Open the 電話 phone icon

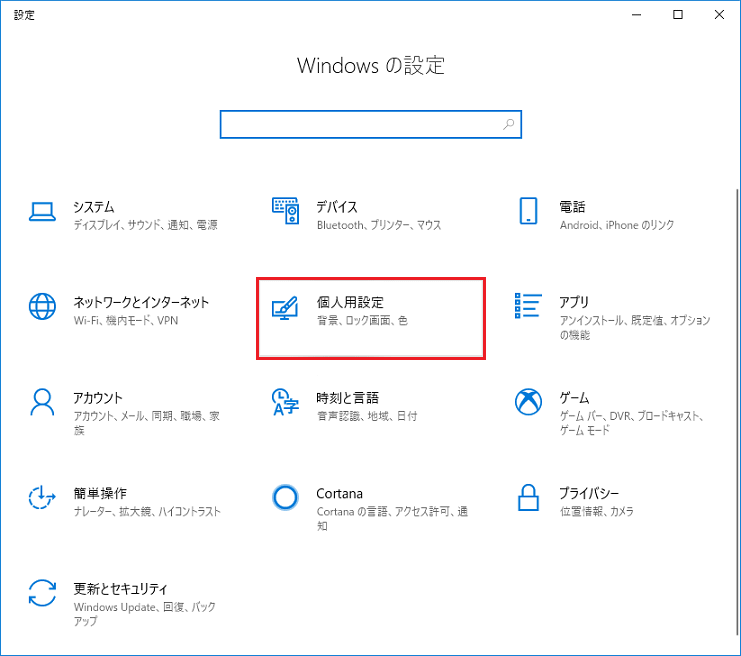click(528, 211)
